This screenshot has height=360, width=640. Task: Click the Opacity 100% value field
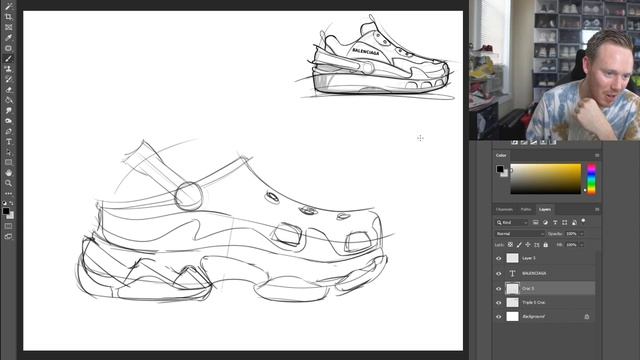pos(571,233)
